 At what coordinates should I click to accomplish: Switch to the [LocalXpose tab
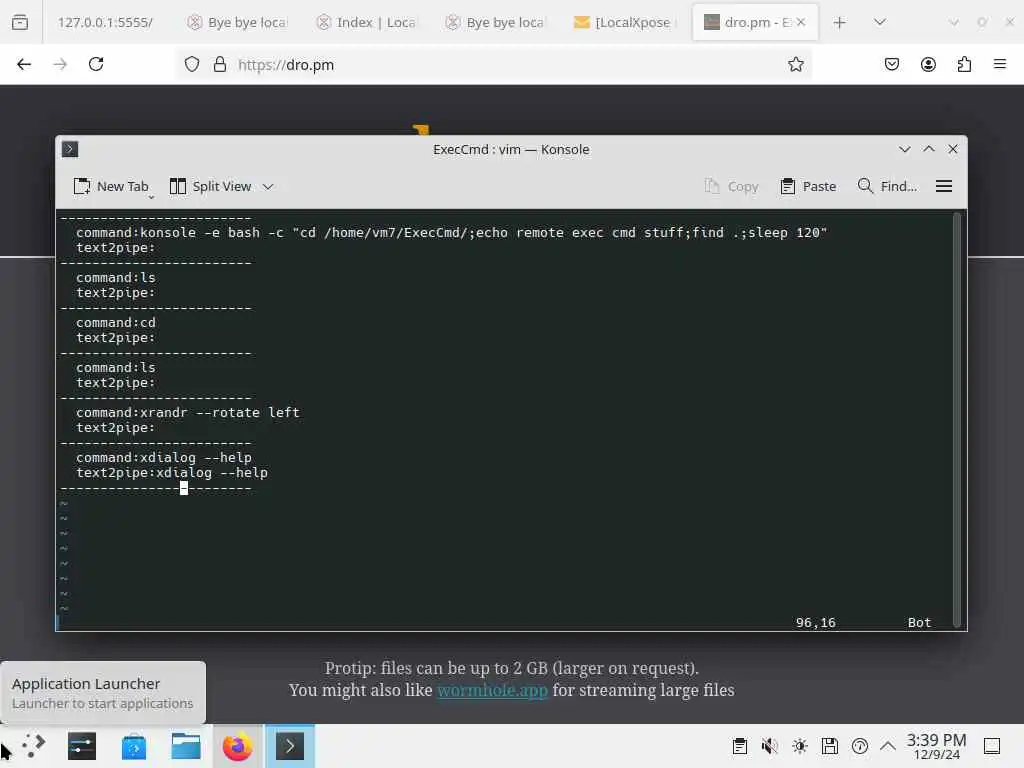click(x=626, y=22)
